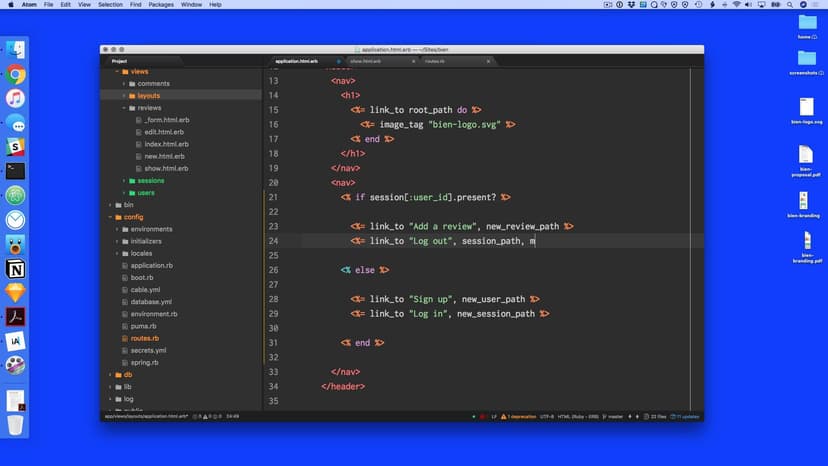
Task: Click the UTF-8 encoding selector
Action: 547,416
